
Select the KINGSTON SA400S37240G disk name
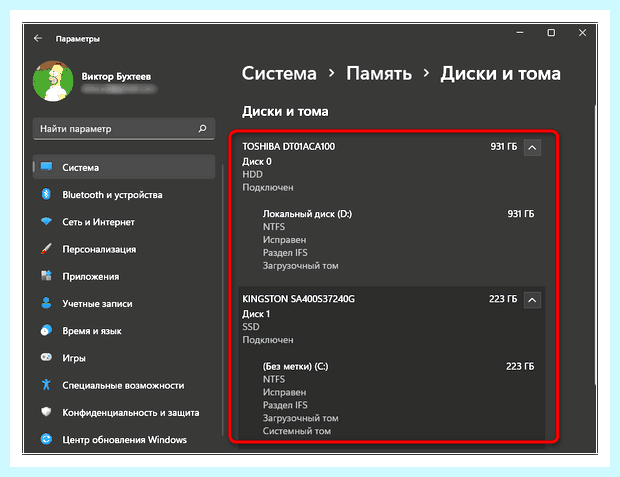299,299
